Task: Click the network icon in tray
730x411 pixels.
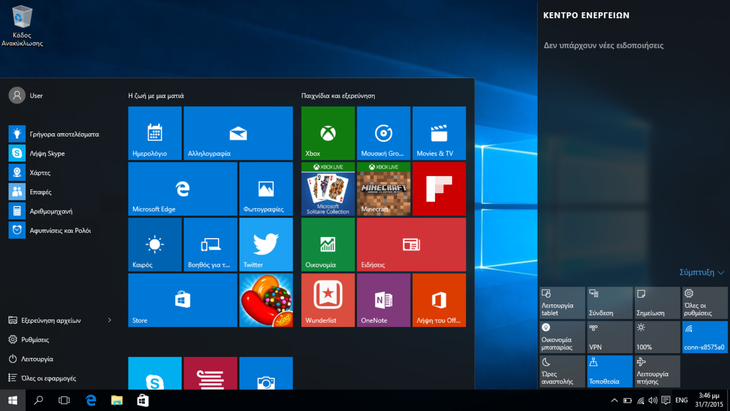Action: pos(641,400)
